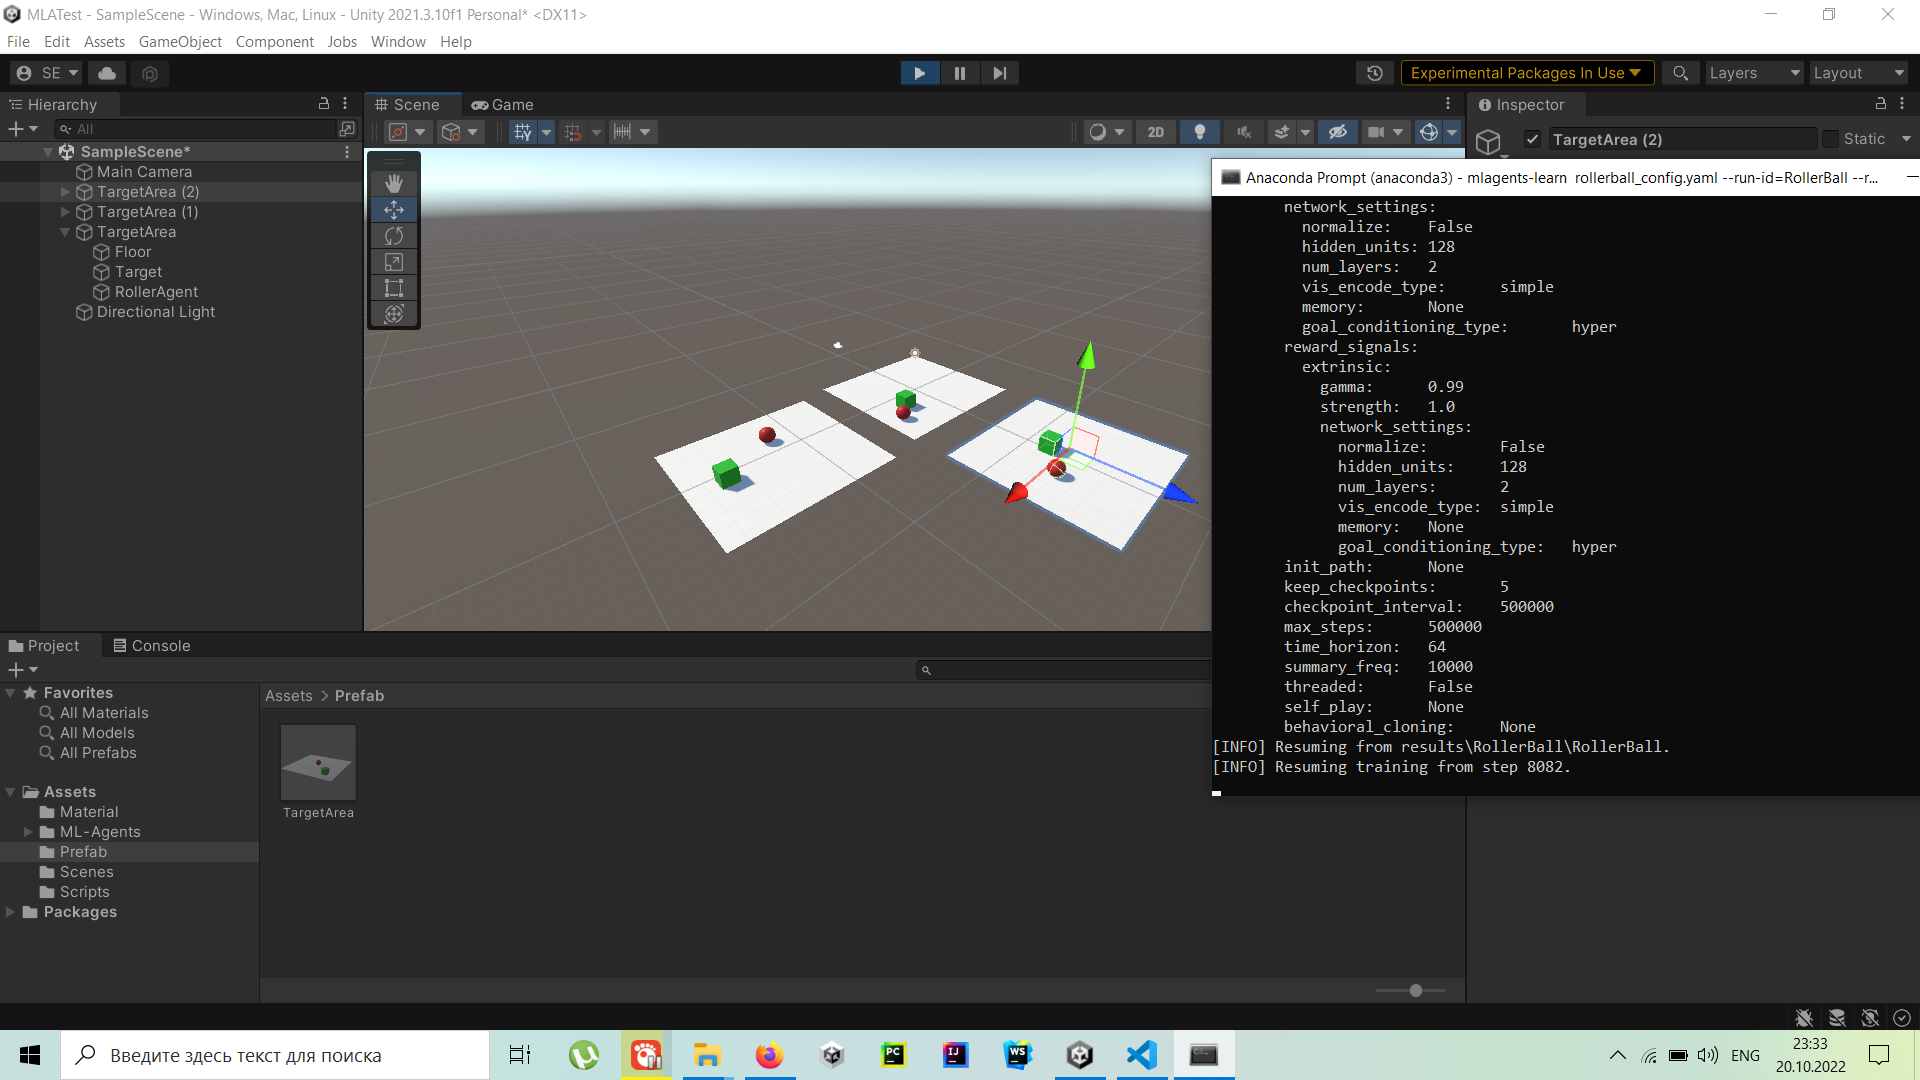Toggle scene Gizmos visibility
Image resolution: width=1920 pixels, height=1080 pixels.
click(x=1429, y=132)
